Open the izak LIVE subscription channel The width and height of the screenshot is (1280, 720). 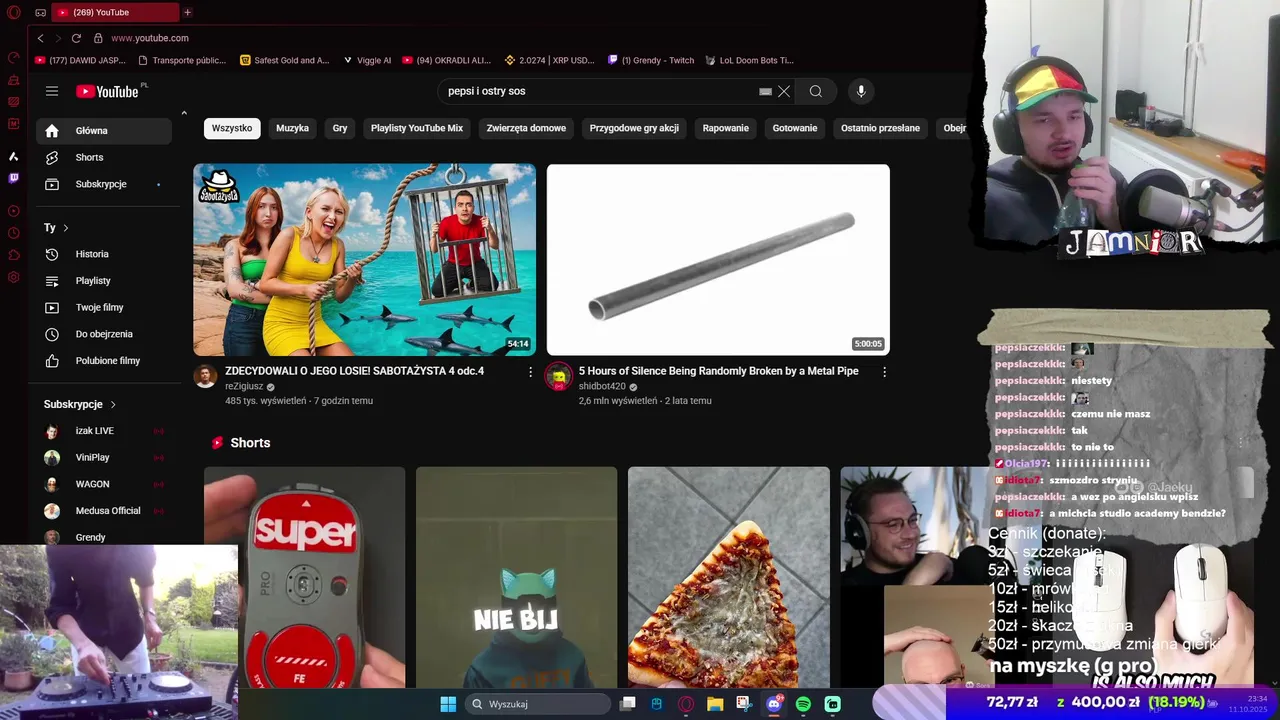coord(104,431)
